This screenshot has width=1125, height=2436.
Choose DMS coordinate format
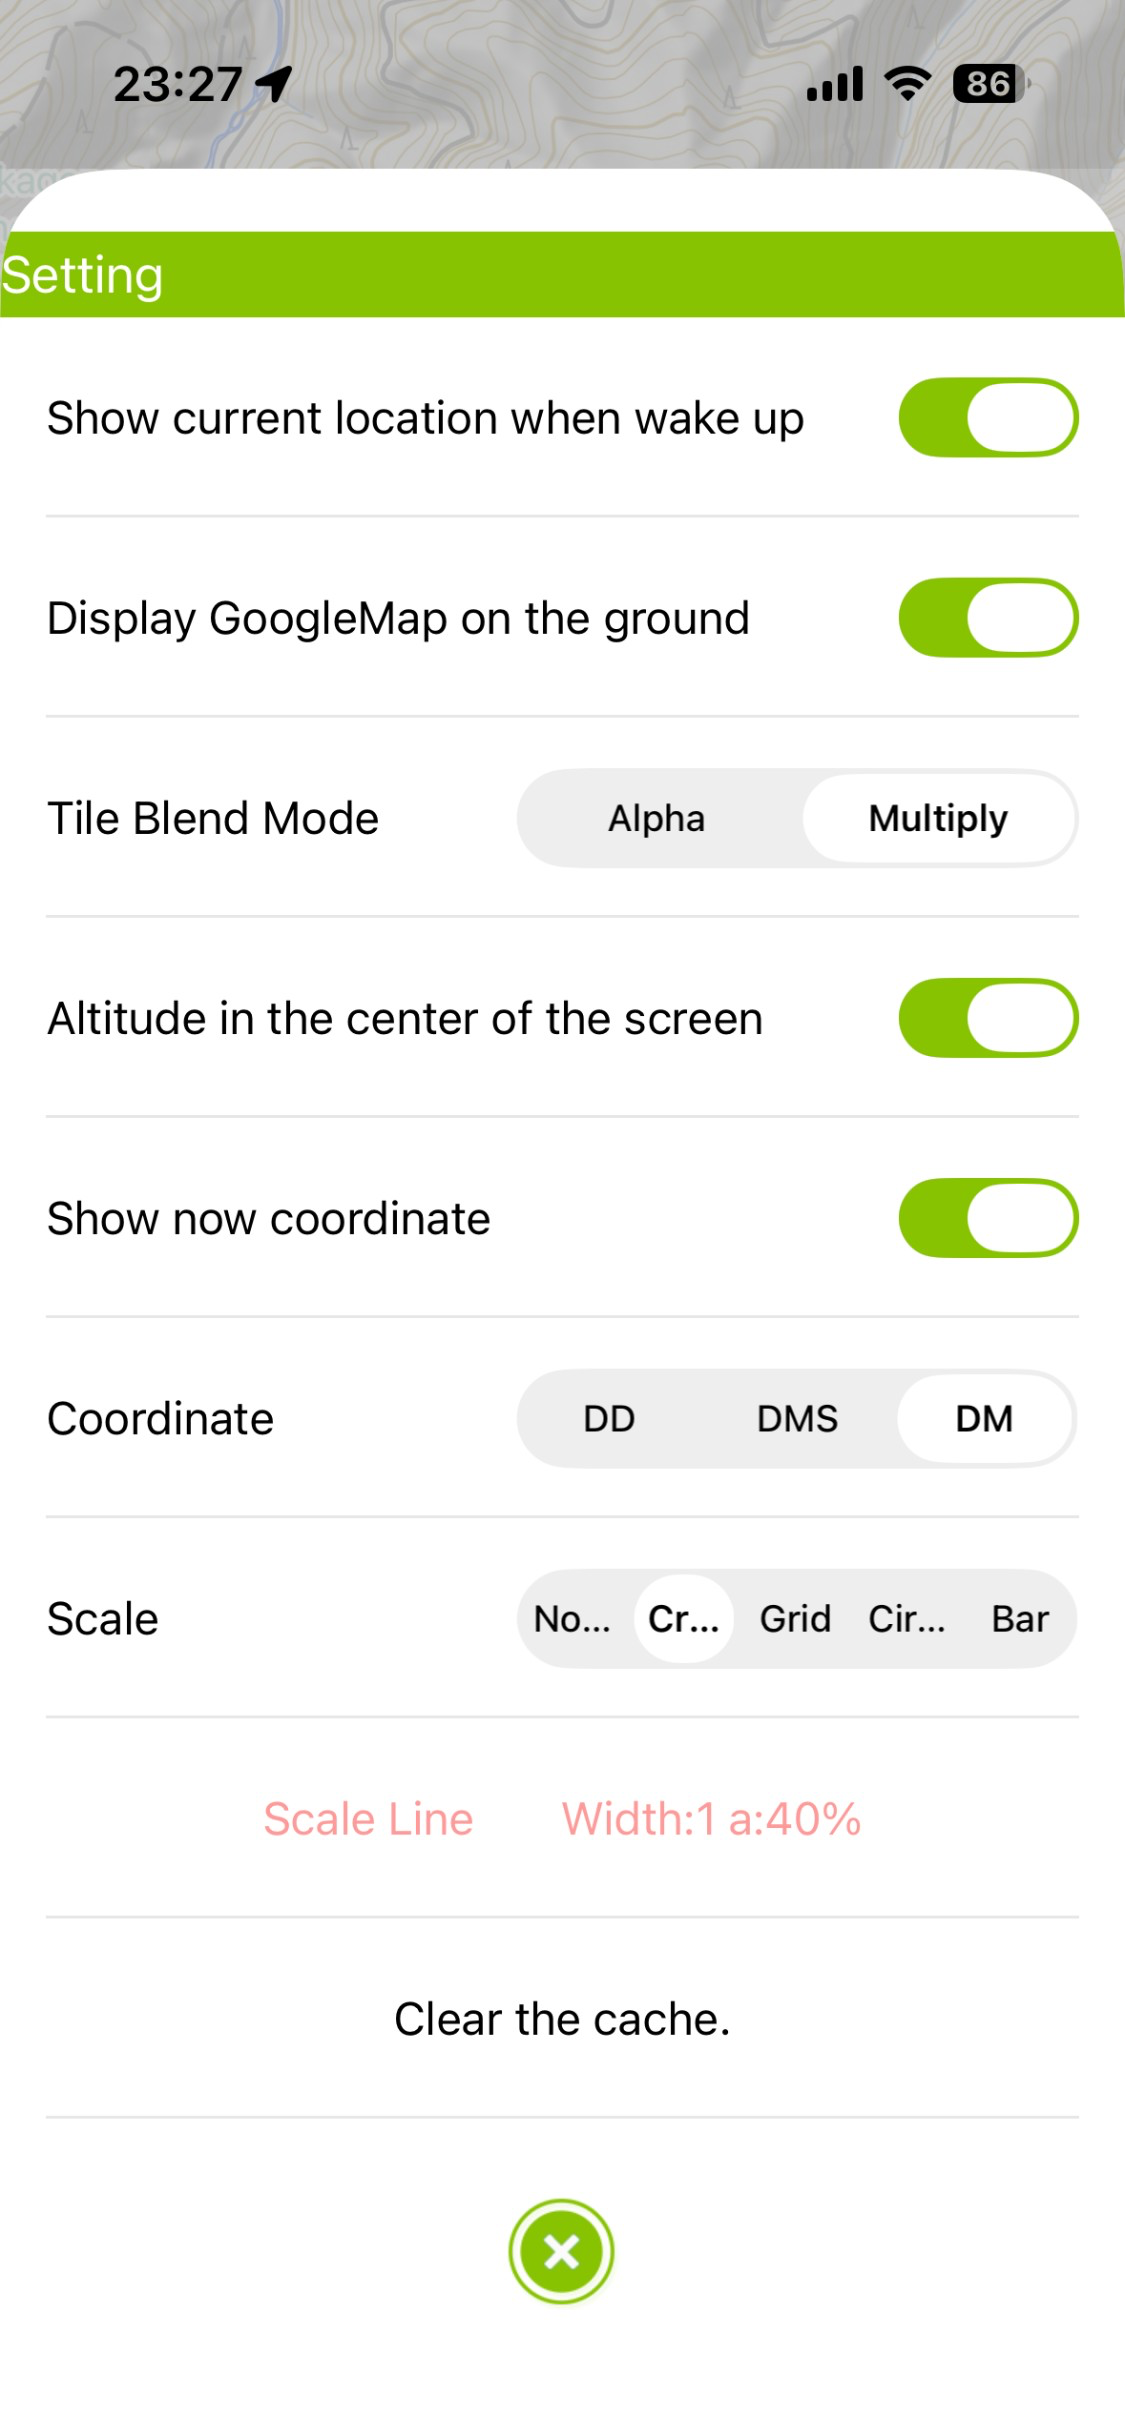[797, 1418]
